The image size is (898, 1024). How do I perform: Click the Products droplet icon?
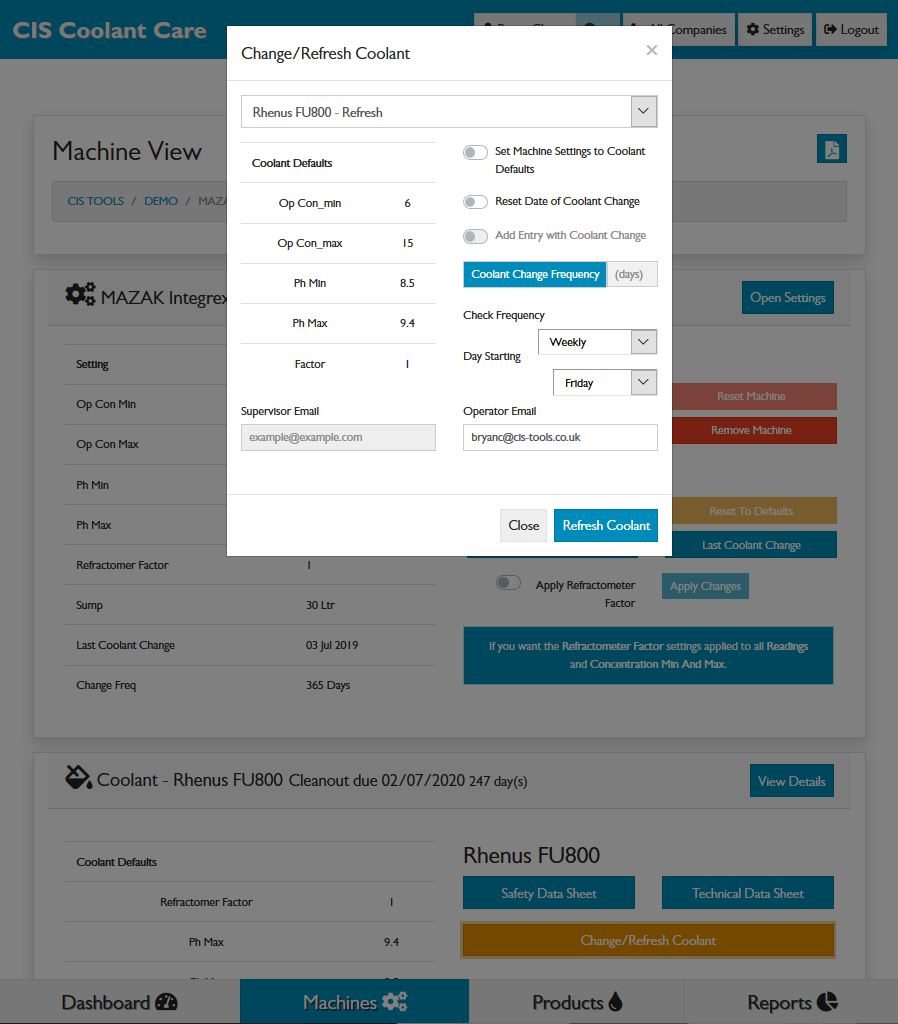(615, 1002)
